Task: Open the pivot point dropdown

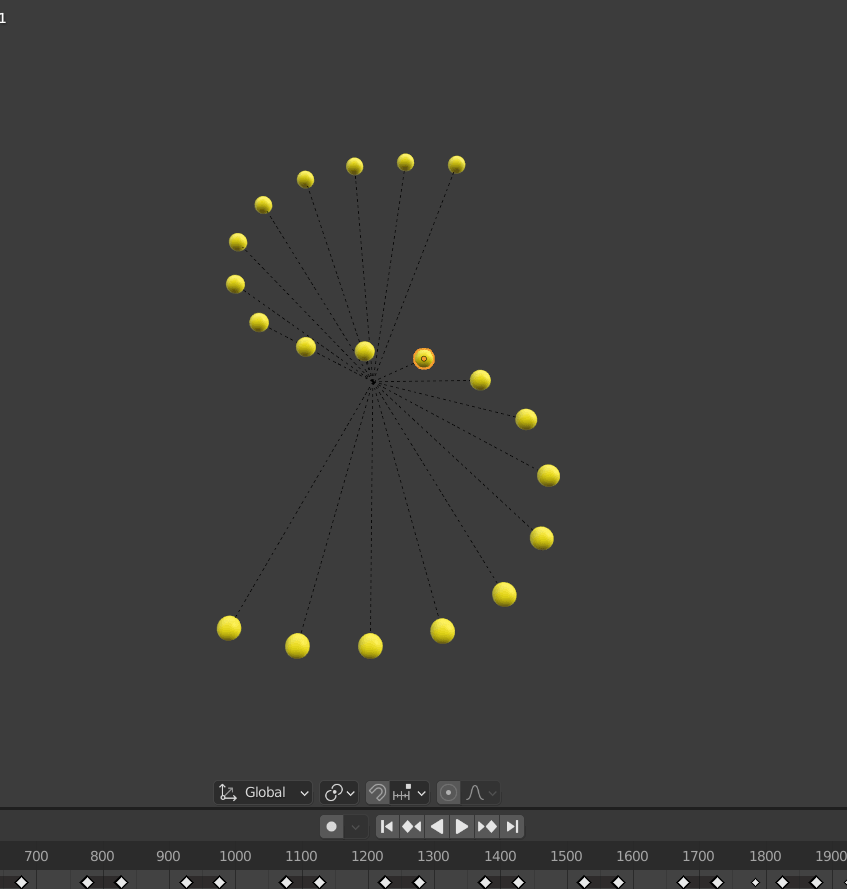Action: coord(339,792)
